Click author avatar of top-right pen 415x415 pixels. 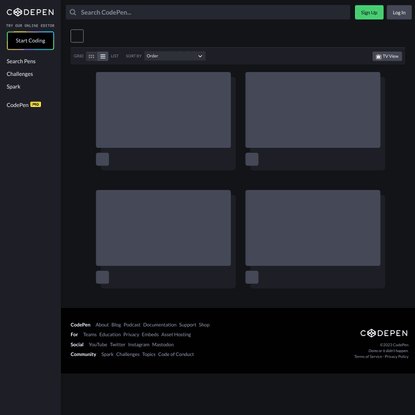[x=252, y=159]
